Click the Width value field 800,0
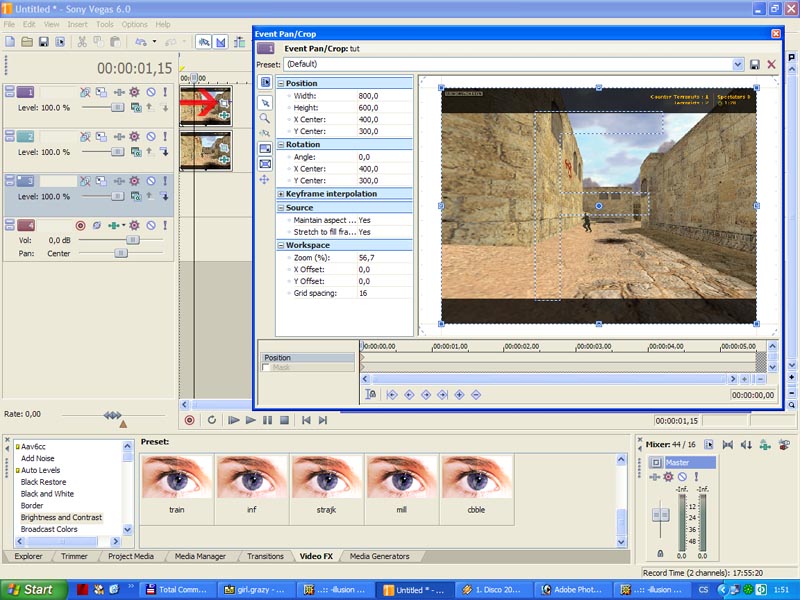800x600 pixels. tap(384, 96)
